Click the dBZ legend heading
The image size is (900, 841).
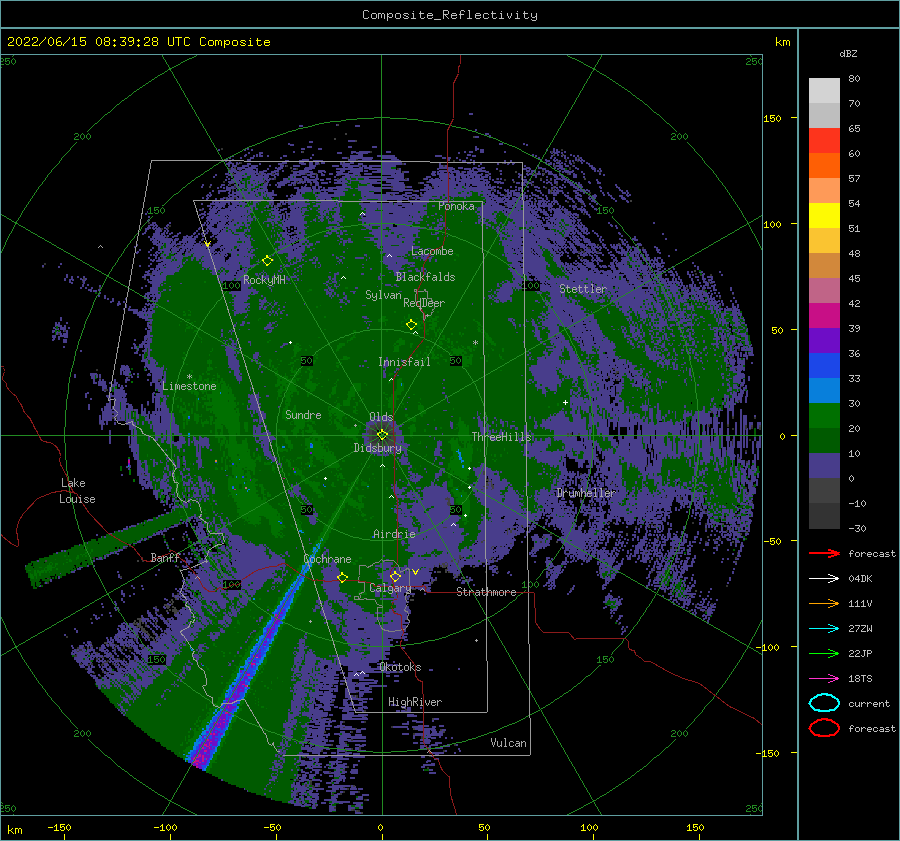coord(848,54)
